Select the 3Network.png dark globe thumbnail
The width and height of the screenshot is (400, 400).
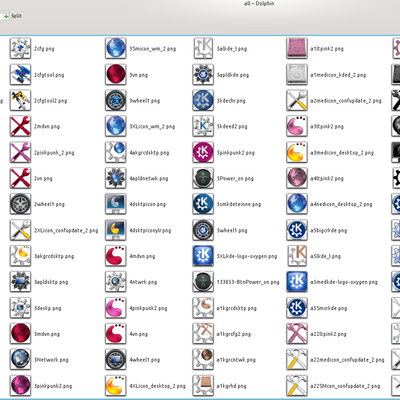[20, 360]
